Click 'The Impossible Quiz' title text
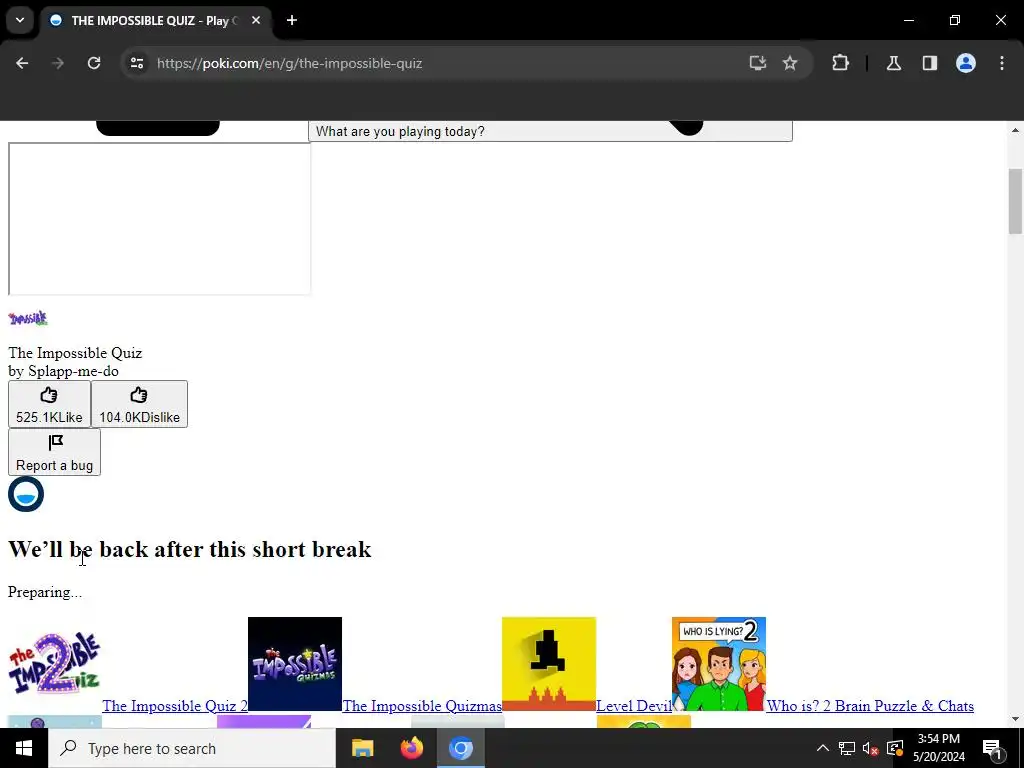This screenshot has height=768, width=1024. [75, 353]
